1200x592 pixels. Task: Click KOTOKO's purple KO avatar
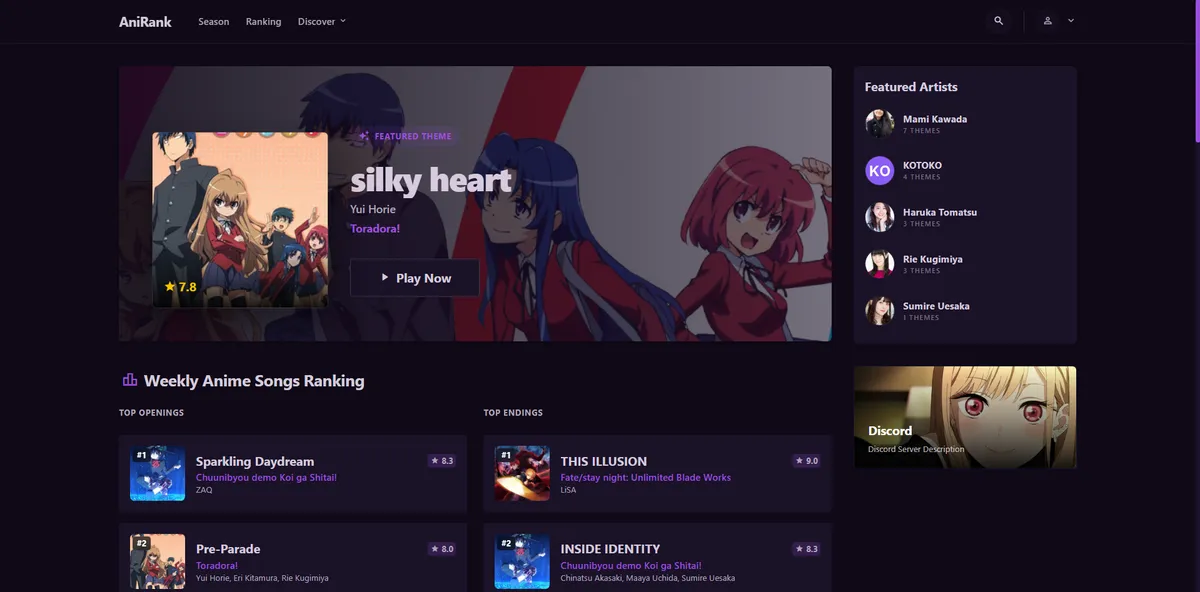[880, 171]
